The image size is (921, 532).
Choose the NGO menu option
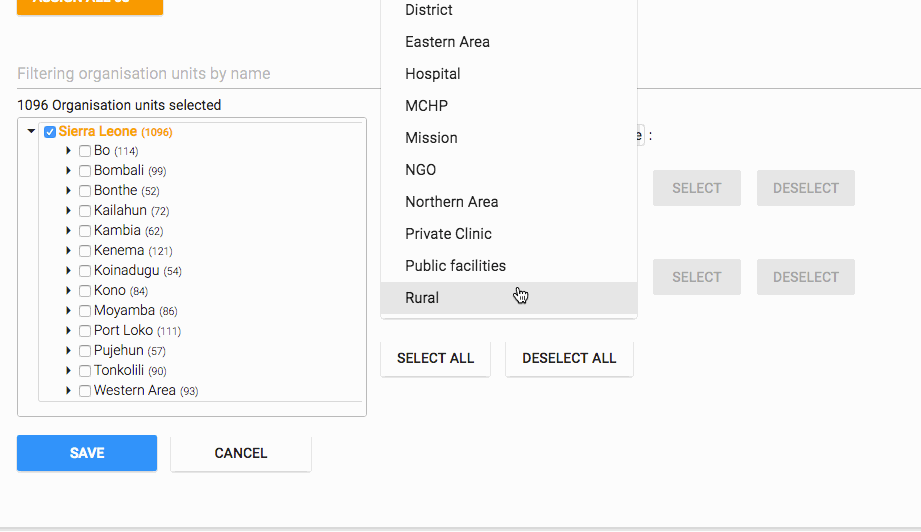(420, 170)
